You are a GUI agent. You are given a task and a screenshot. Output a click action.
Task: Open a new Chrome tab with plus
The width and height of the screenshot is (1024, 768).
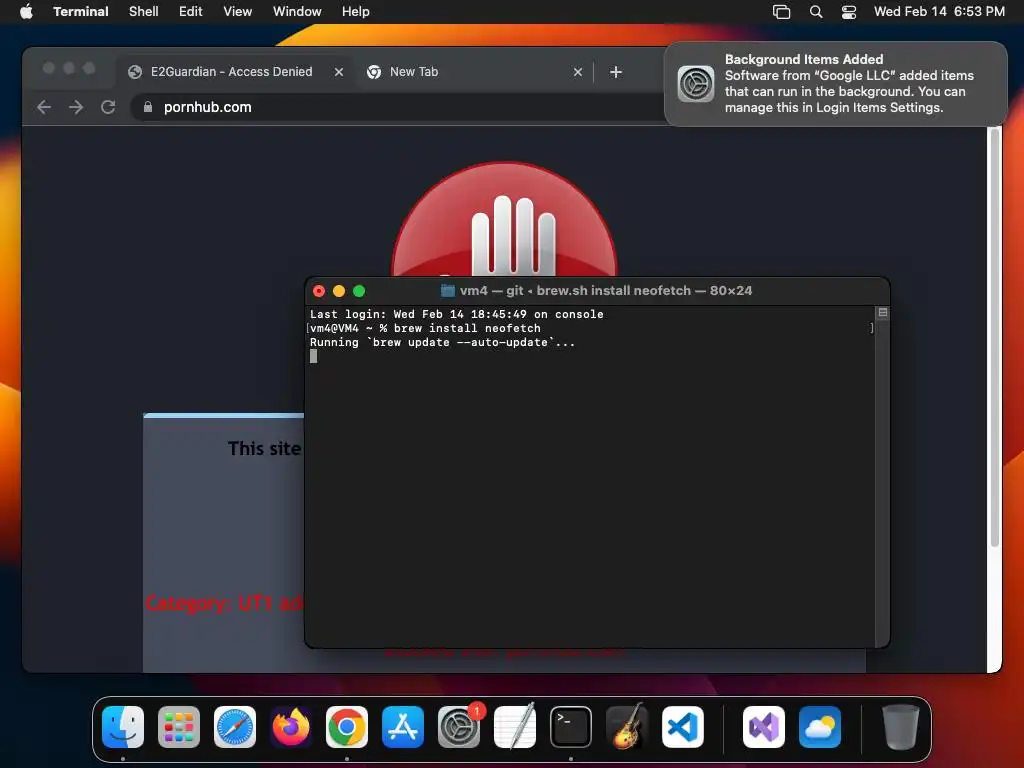pos(616,72)
